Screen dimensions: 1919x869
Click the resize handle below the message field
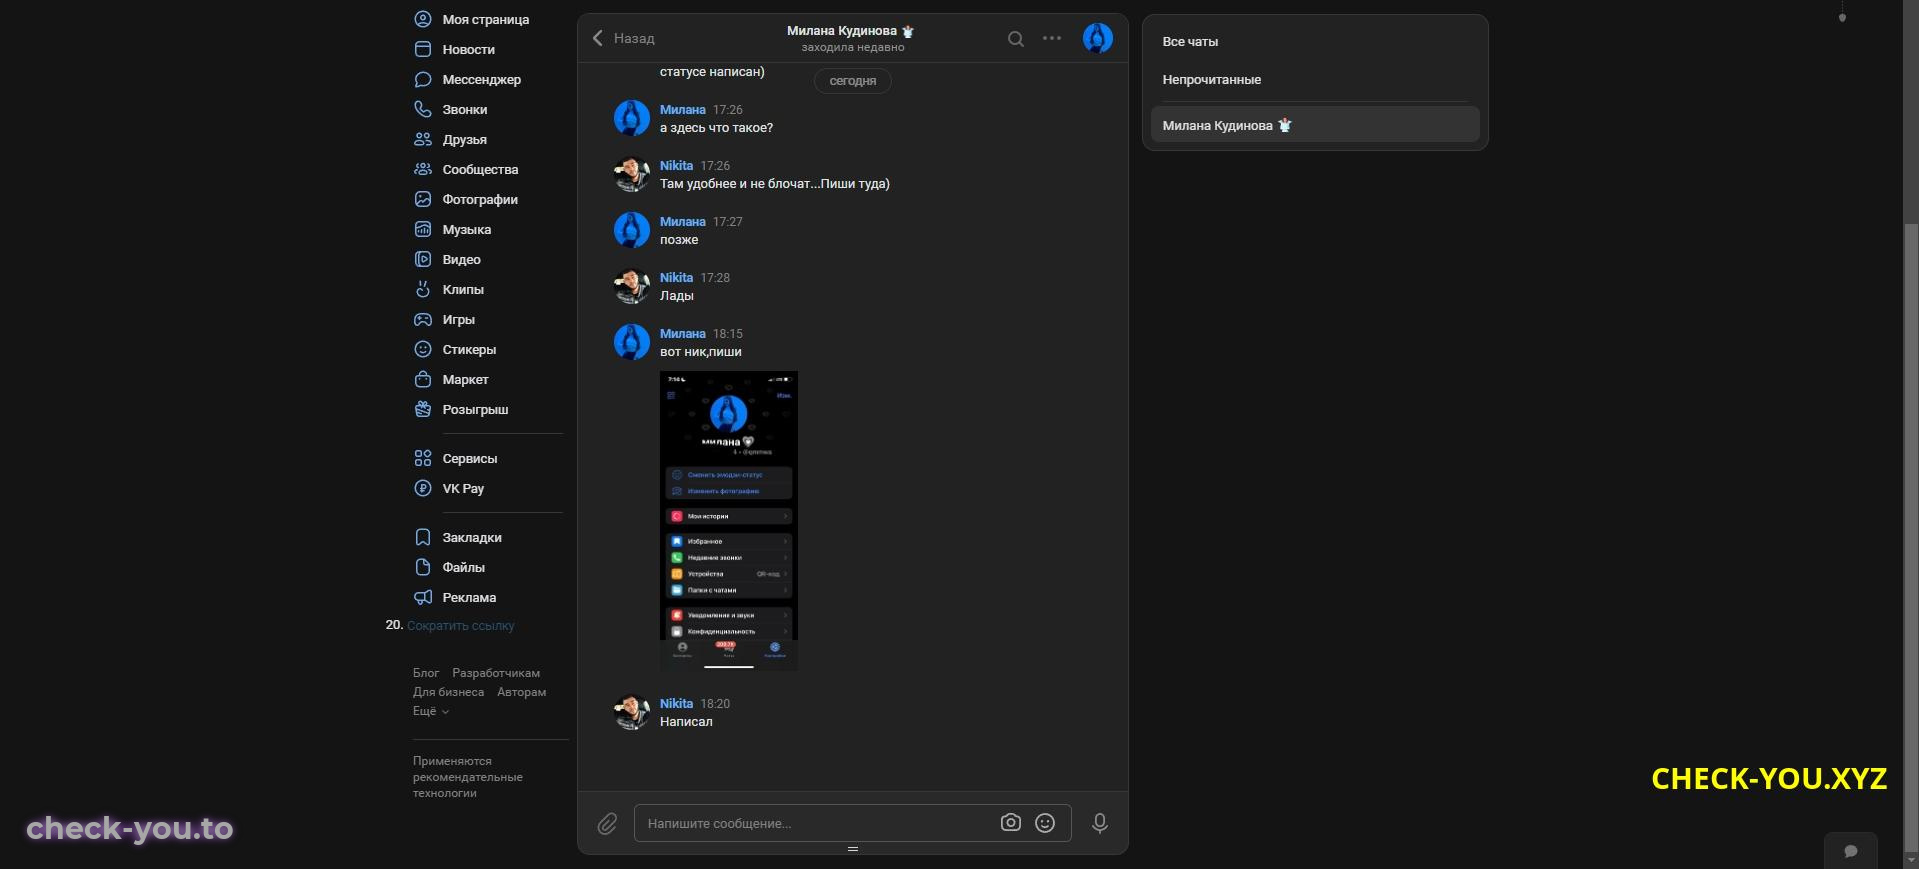click(x=853, y=849)
